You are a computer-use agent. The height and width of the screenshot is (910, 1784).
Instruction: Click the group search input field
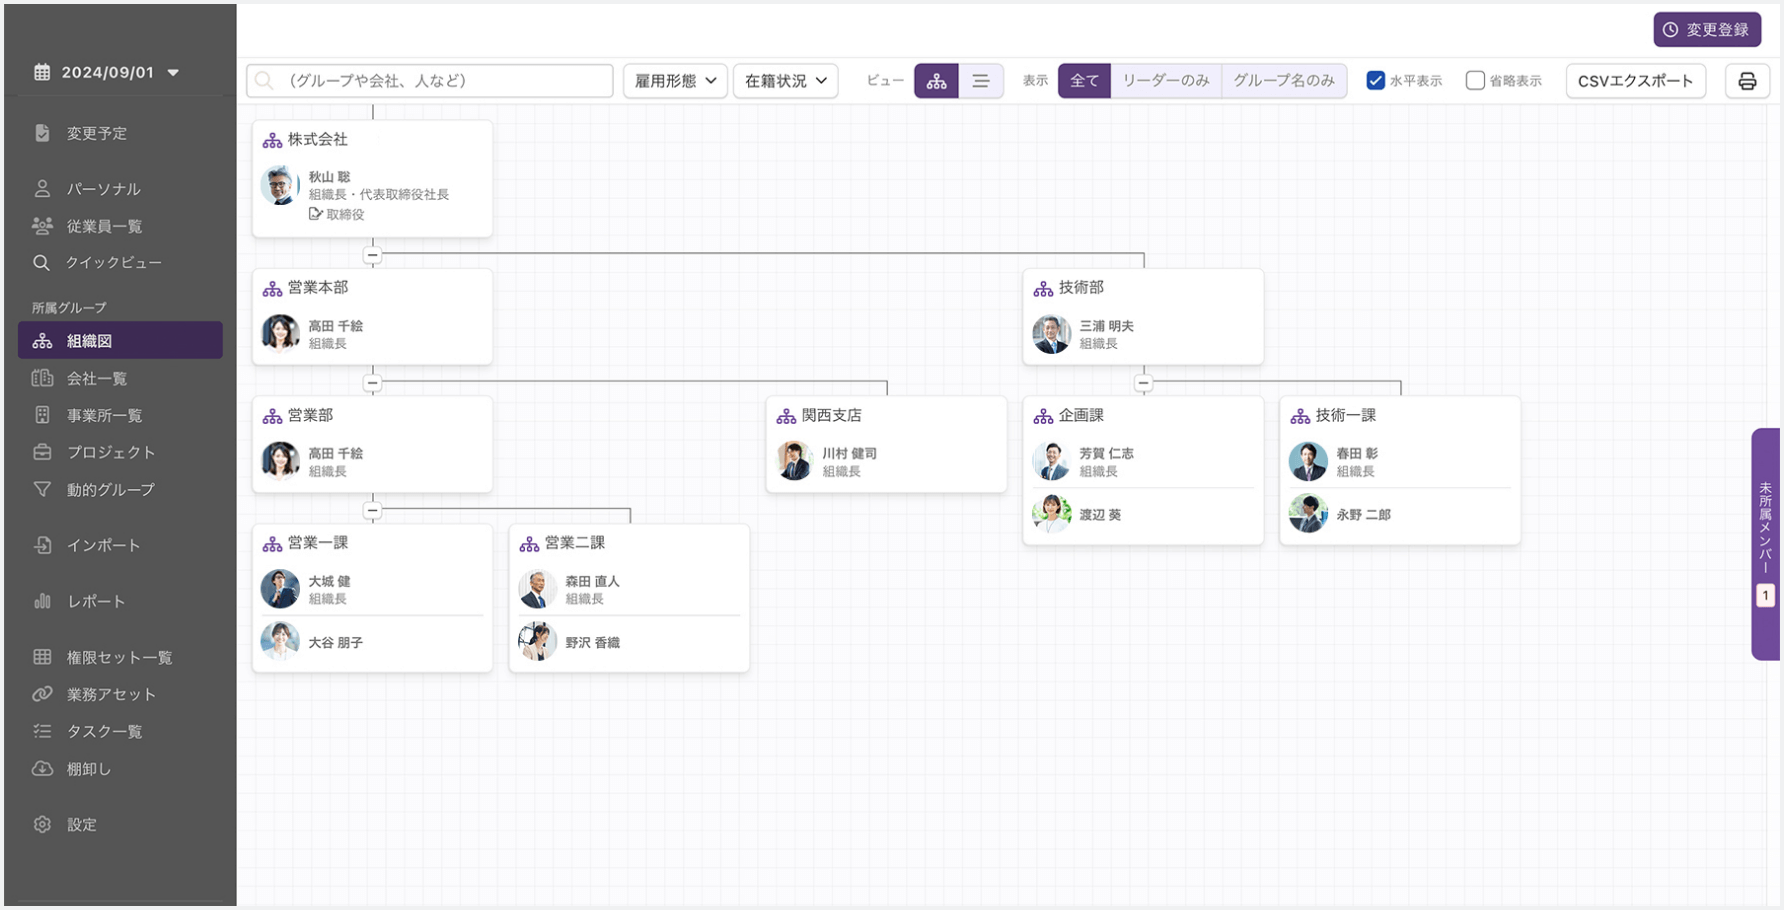[x=430, y=80]
